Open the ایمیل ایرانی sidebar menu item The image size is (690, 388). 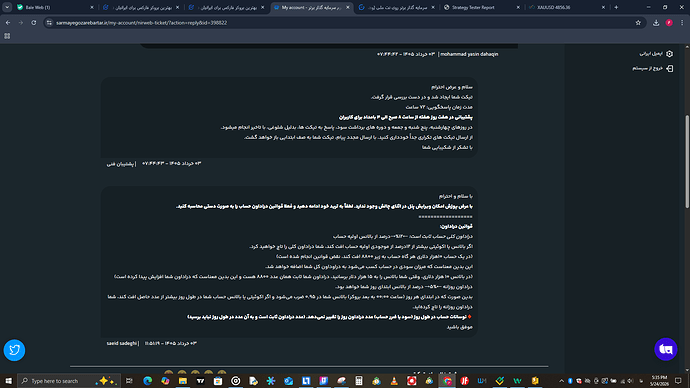[x=656, y=54]
